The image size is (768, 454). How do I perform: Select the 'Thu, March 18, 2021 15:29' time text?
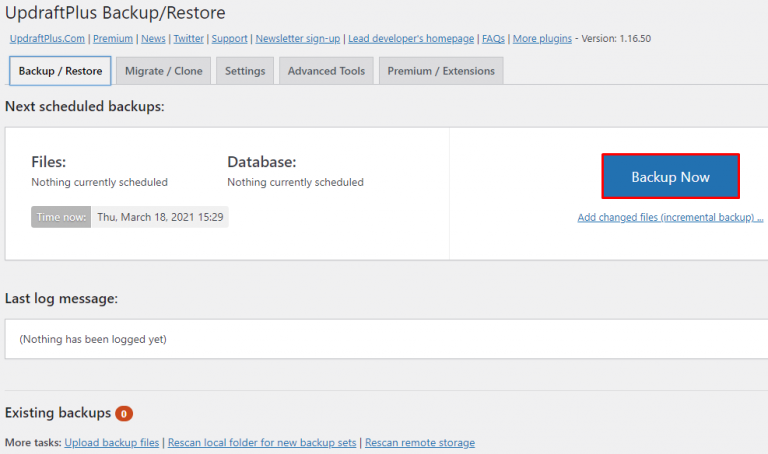[160, 217]
